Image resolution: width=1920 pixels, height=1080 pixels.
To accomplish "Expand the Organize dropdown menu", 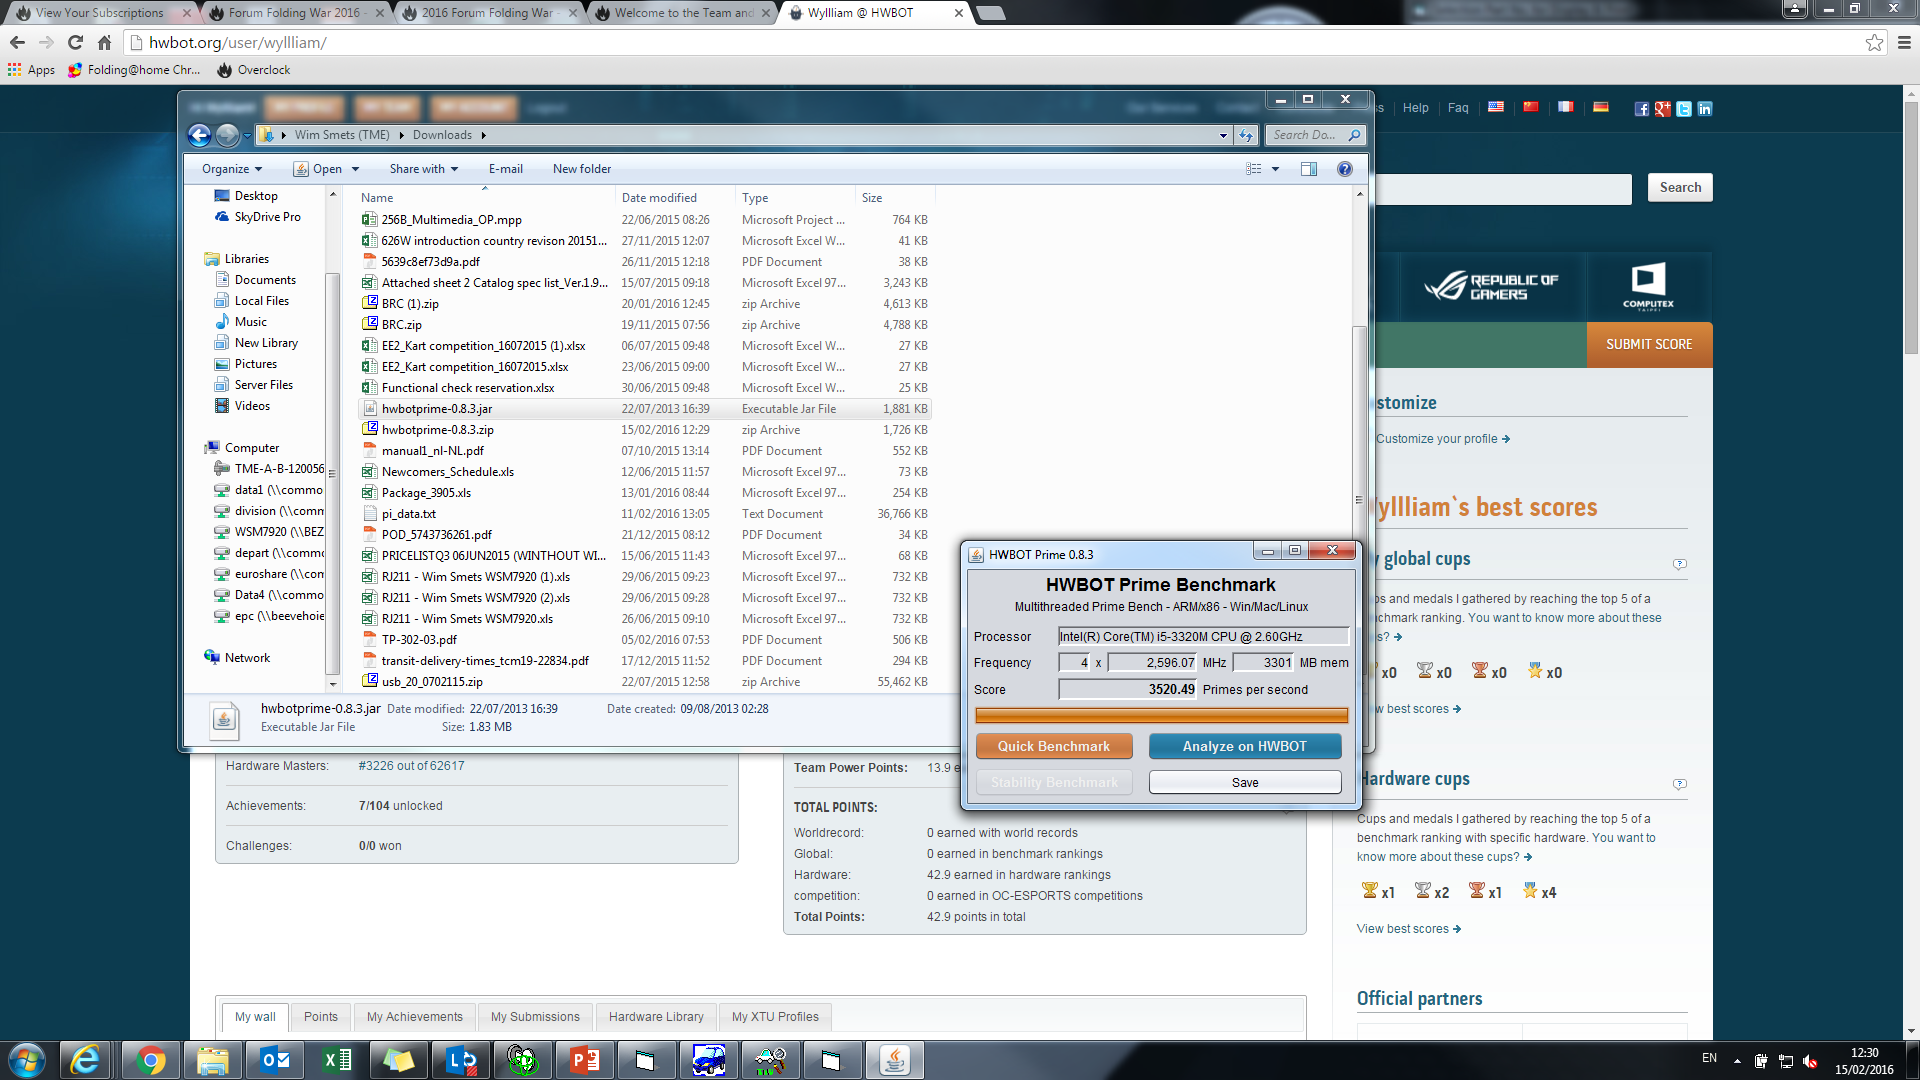I will [232, 169].
